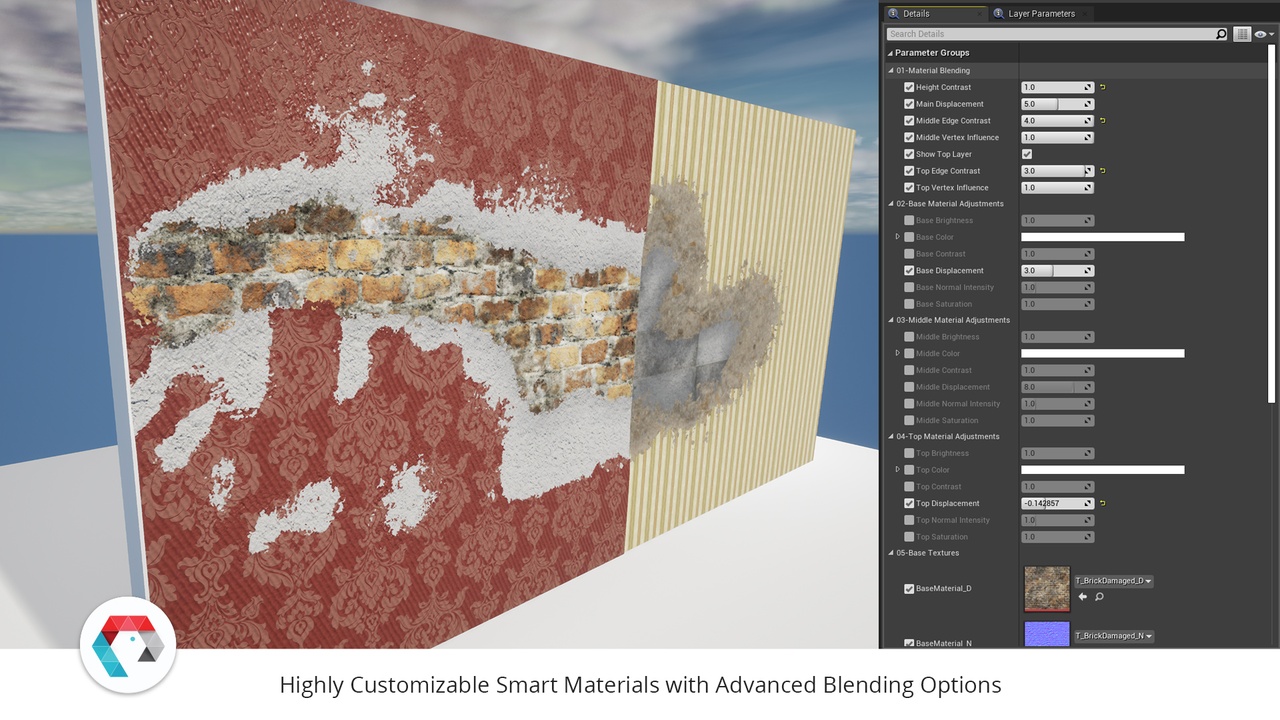The height and width of the screenshot is (720, 1280).
Task: Uncheck the Middle Vertex Influence override checkbox
Action: tap(909, 137)
